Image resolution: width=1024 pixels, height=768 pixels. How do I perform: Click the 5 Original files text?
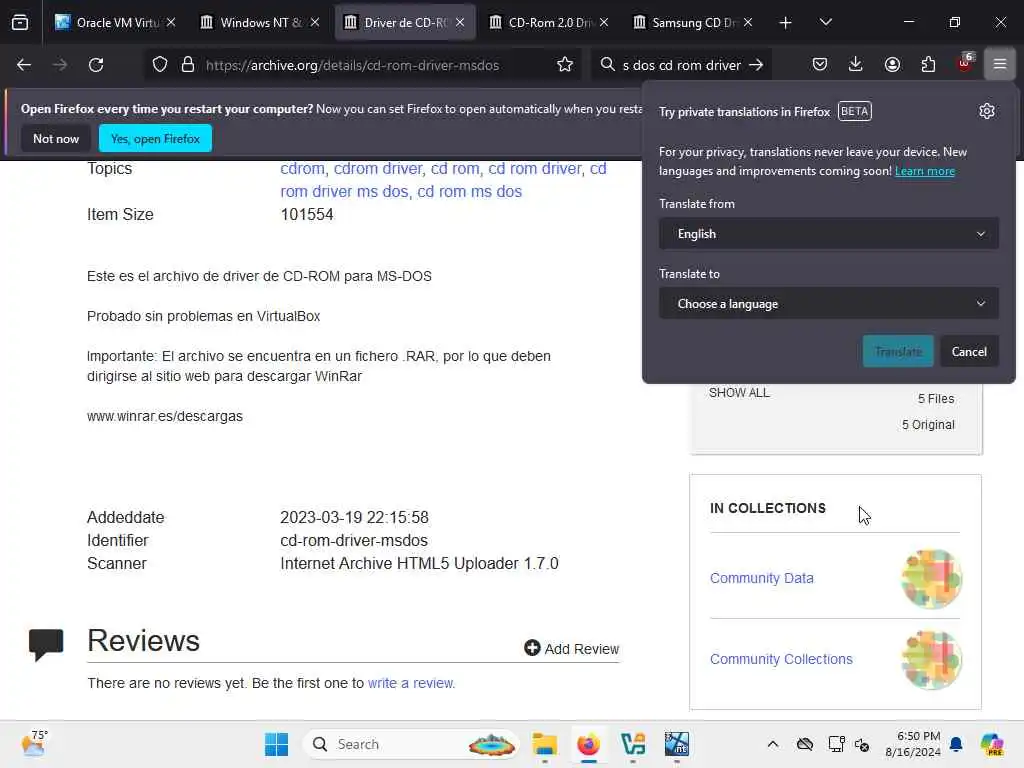coord(928,424)
